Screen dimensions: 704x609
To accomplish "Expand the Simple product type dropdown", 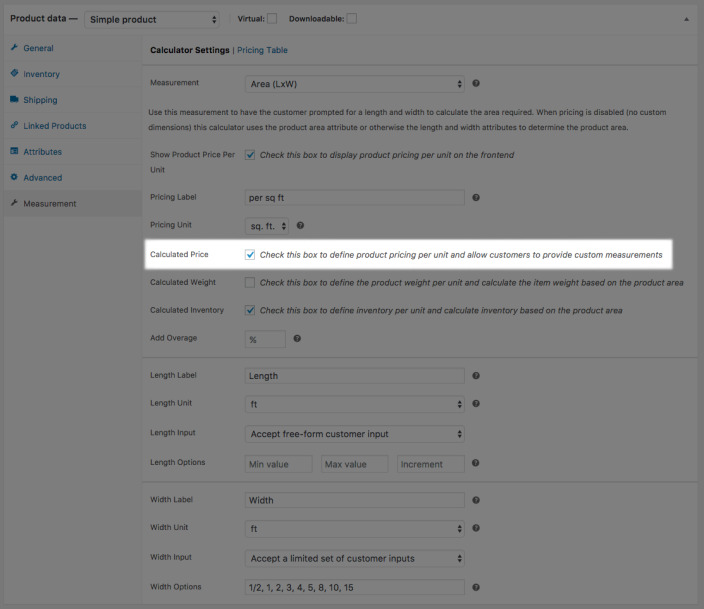I will (x=152, y=19).
